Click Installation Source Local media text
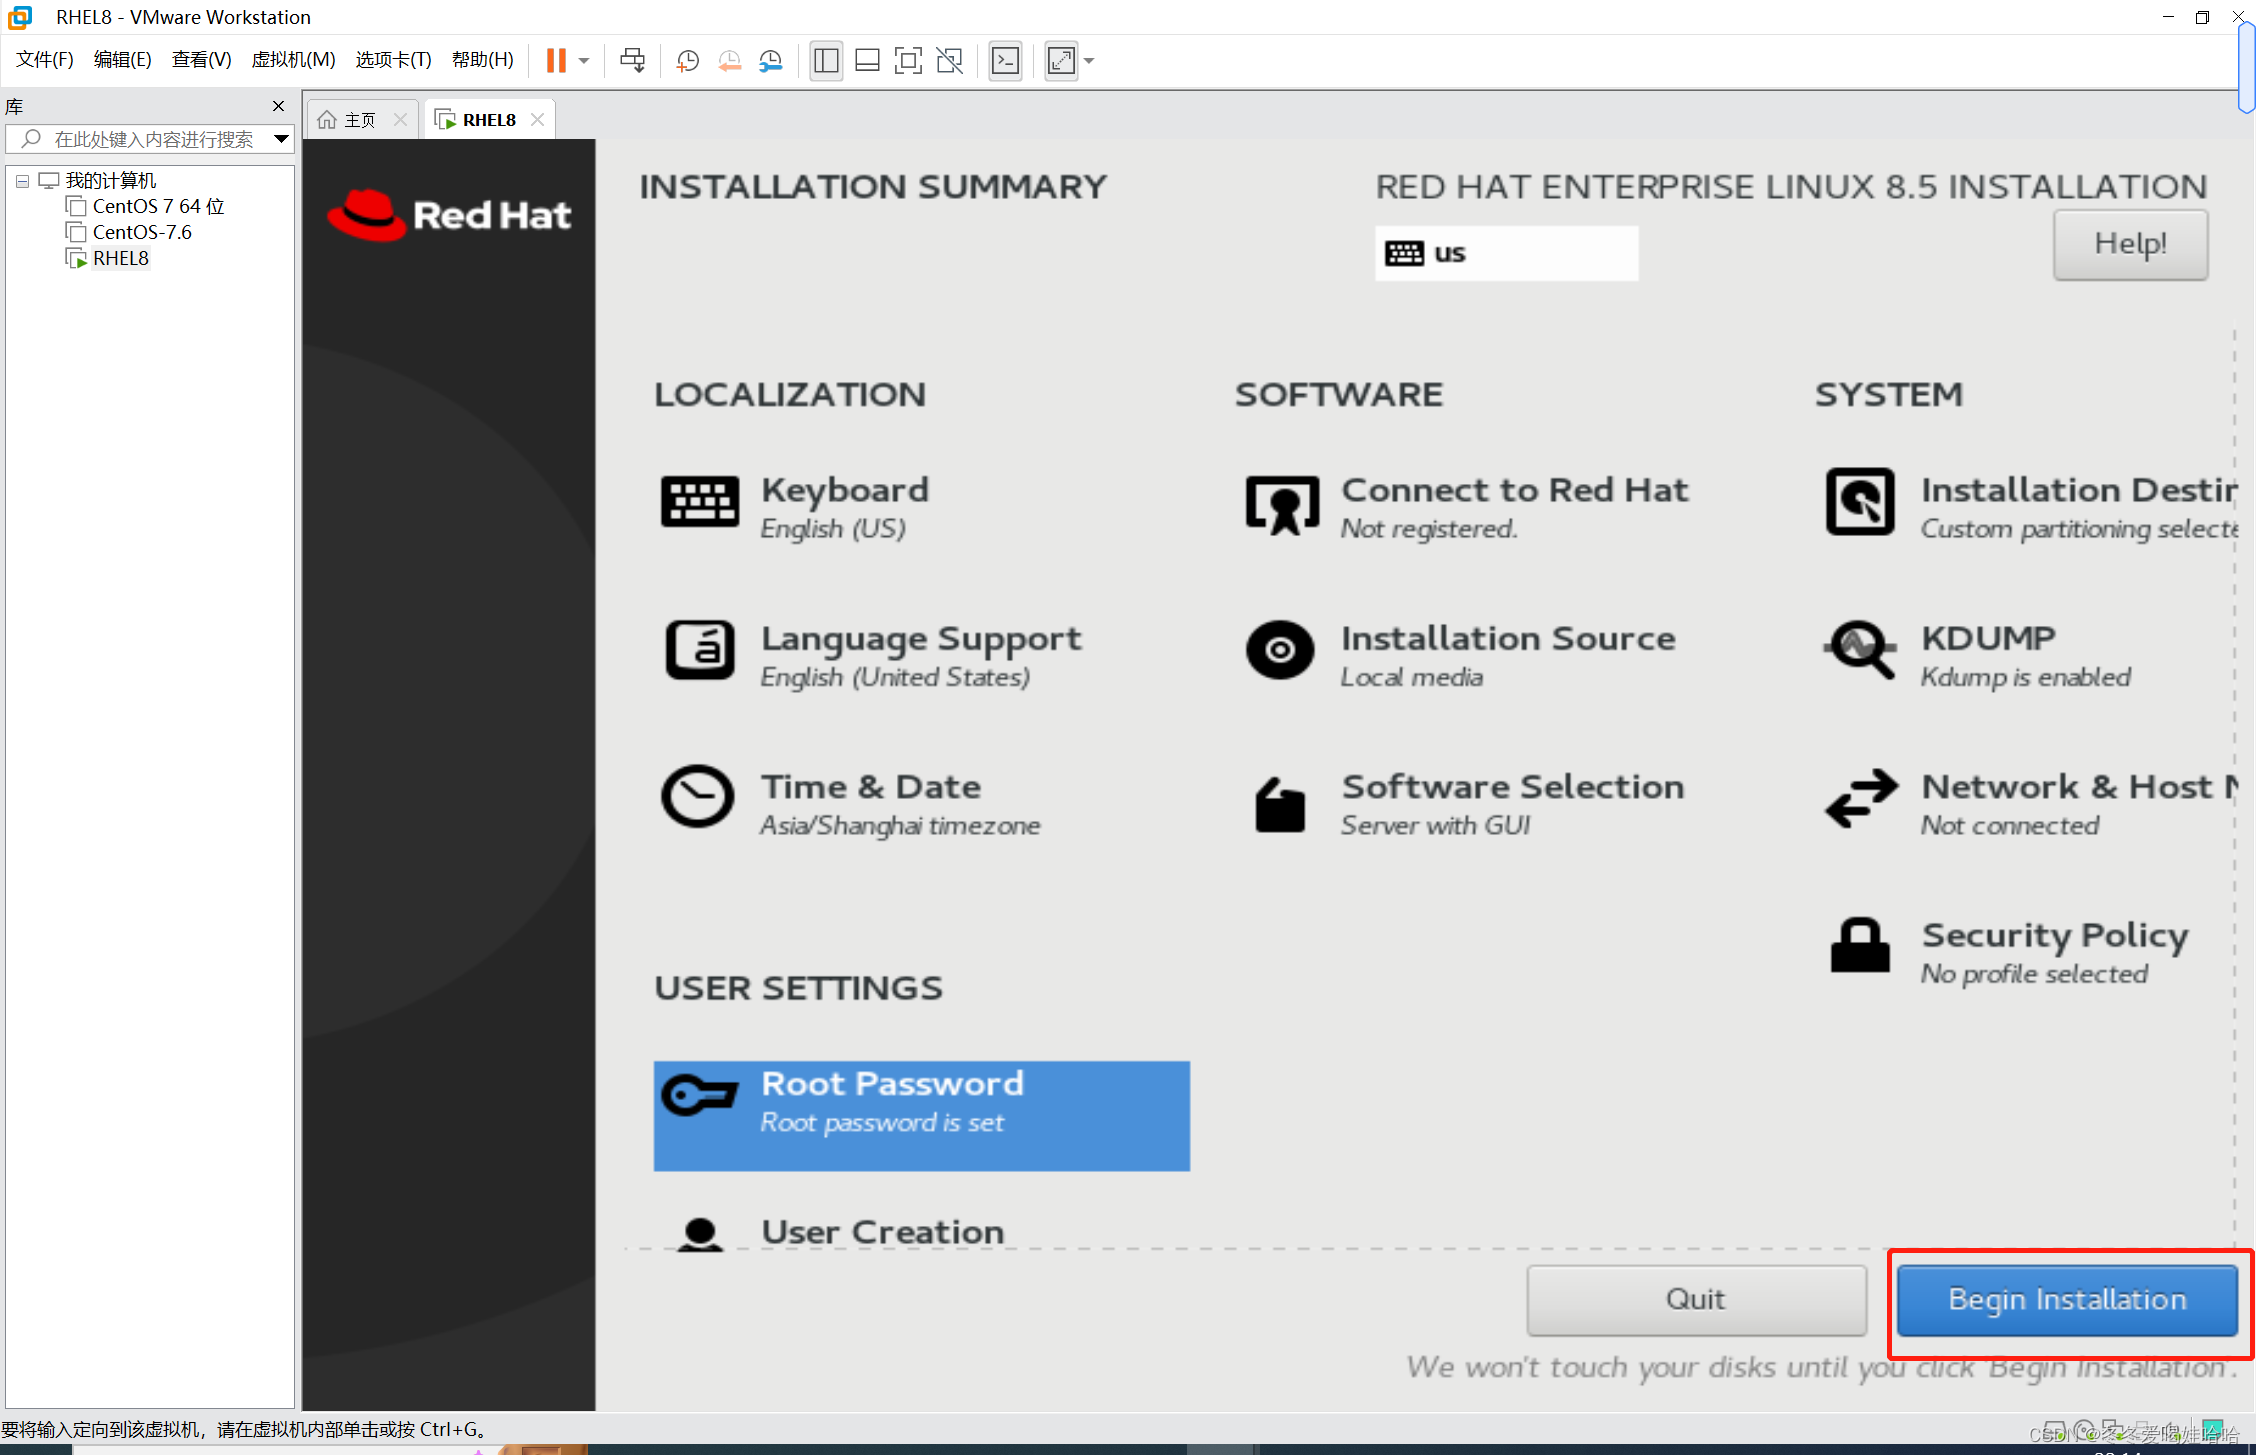The image size is (2256, 1455). pyautogui.click(x=1411, y=677)
